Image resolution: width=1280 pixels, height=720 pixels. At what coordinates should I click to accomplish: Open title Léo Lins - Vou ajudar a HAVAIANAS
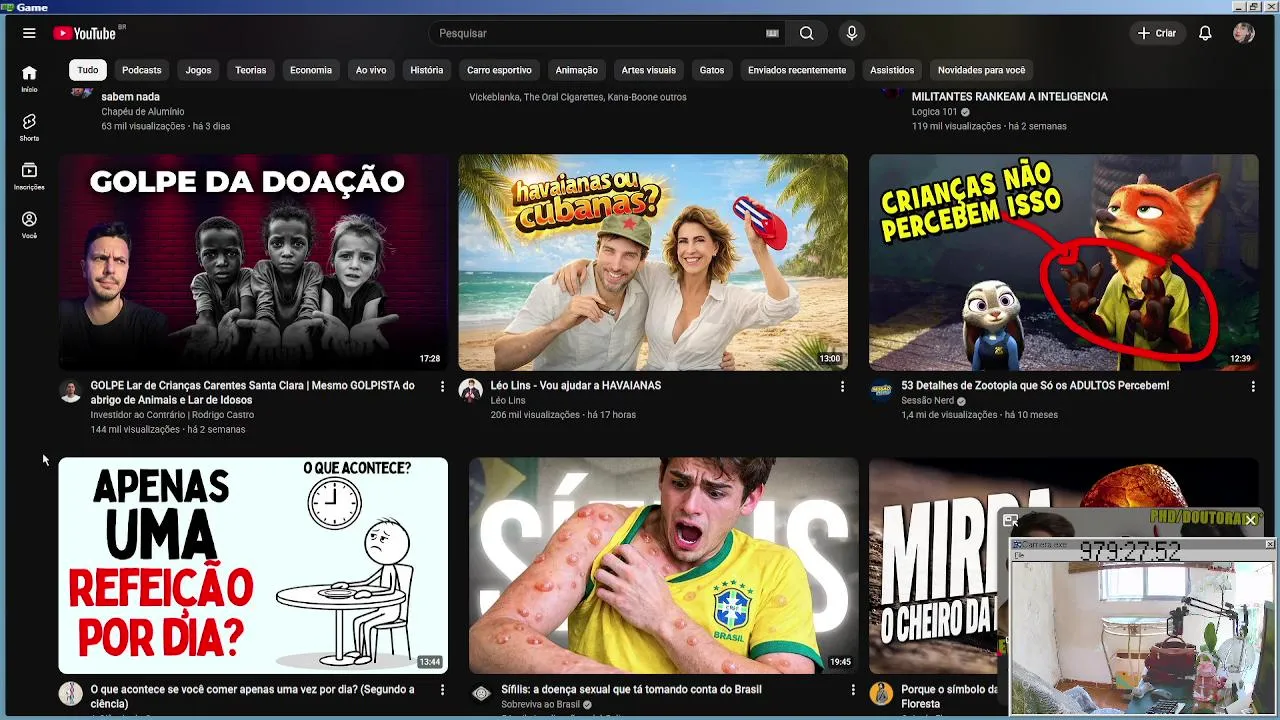[x=576, y=385]
